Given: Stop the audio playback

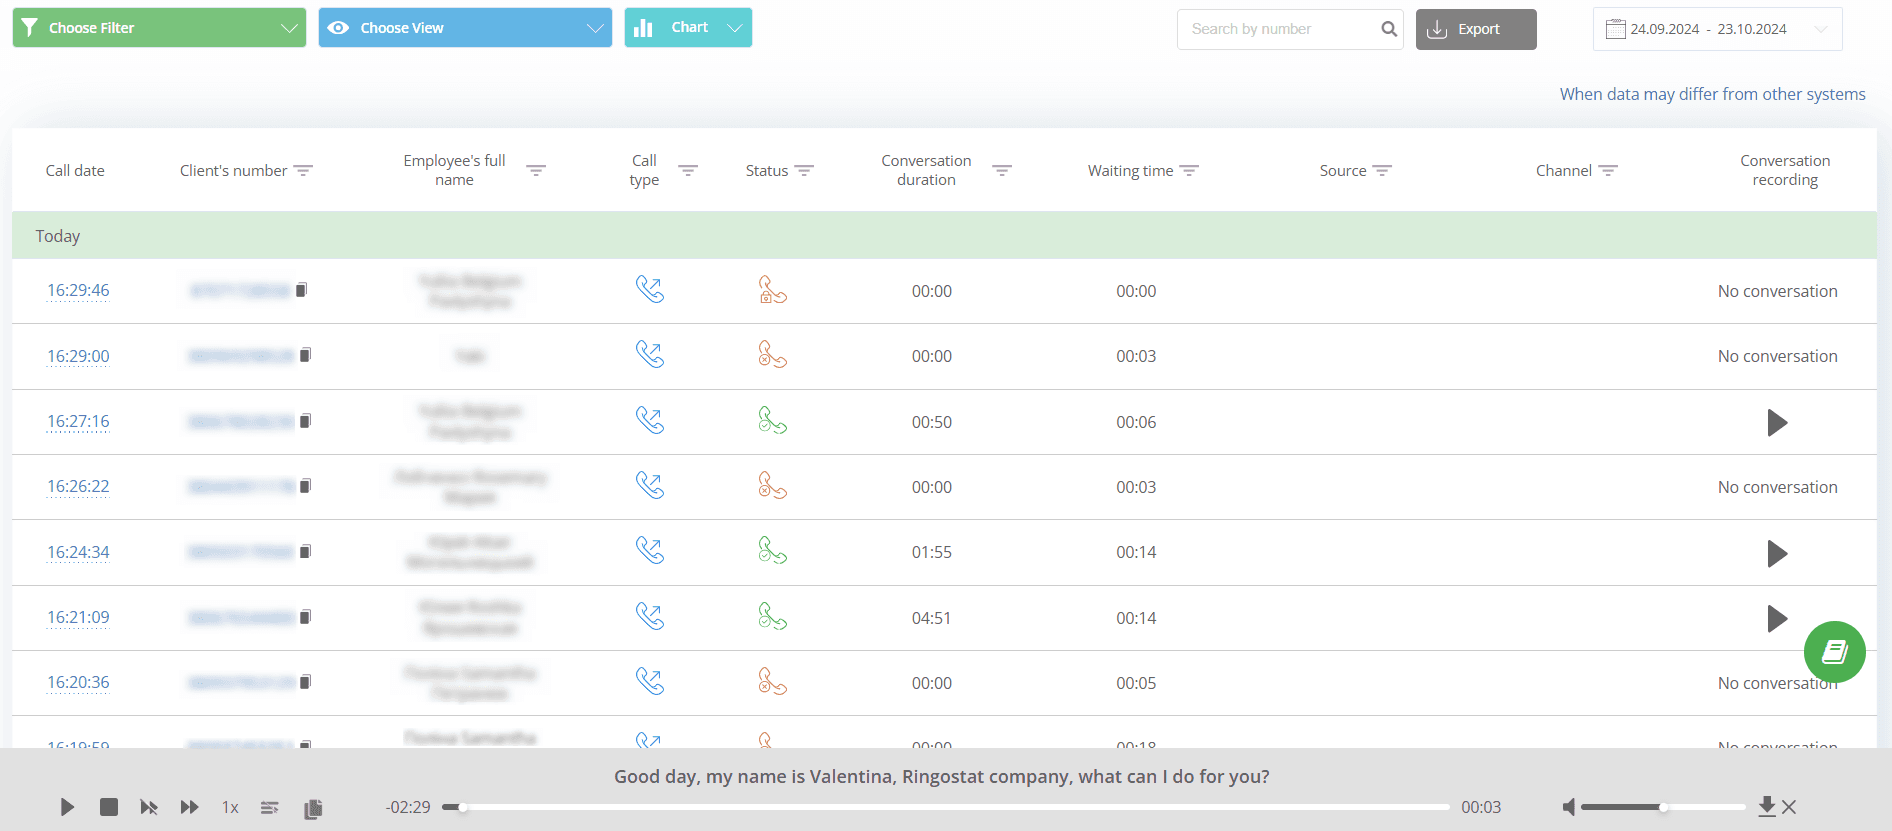Looking at the screenshot, I should 109,807.
